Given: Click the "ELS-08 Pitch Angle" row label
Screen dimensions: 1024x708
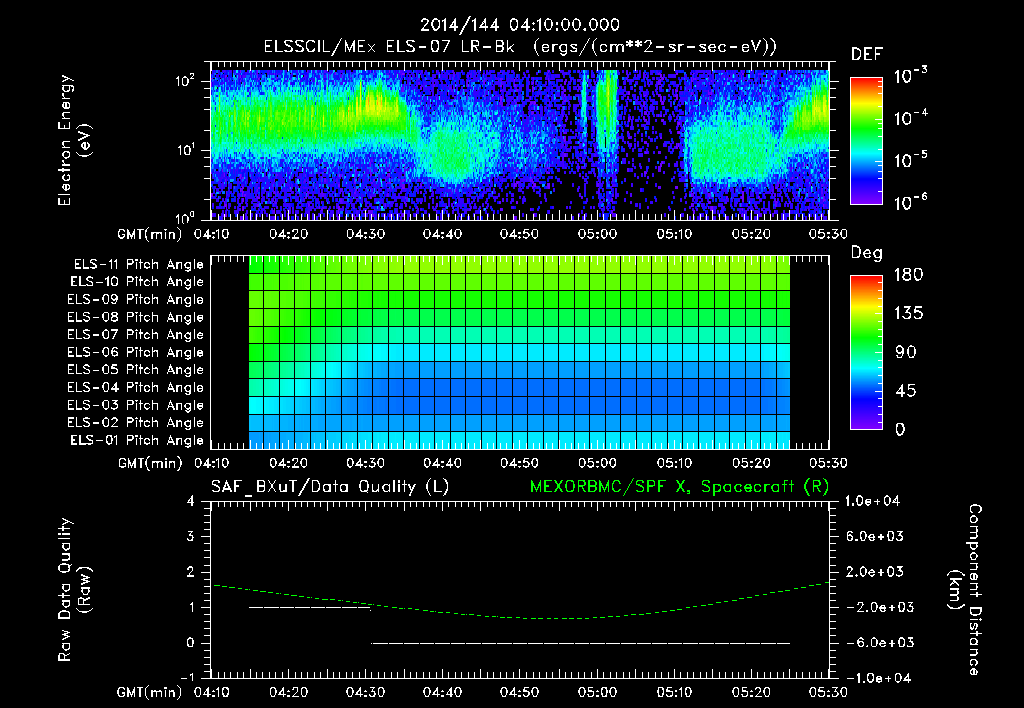Looking at the screenshot, I should [136, 317].
